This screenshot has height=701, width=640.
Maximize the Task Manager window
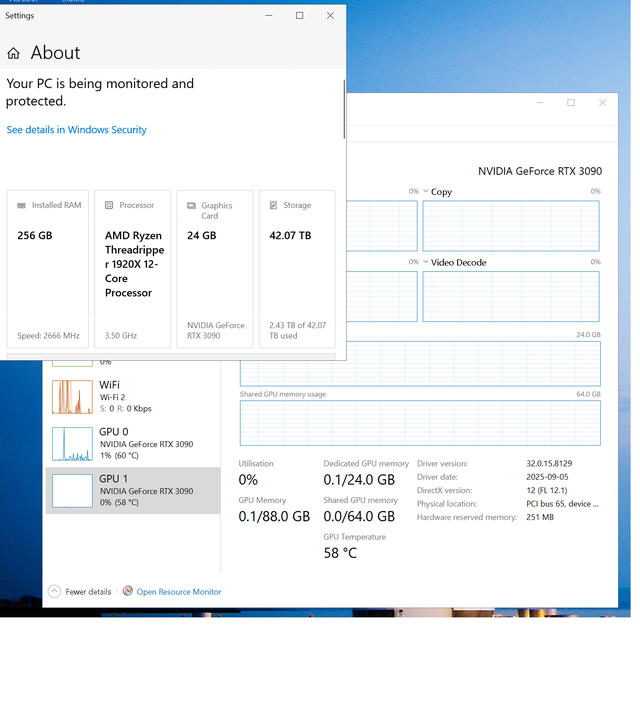571,103
